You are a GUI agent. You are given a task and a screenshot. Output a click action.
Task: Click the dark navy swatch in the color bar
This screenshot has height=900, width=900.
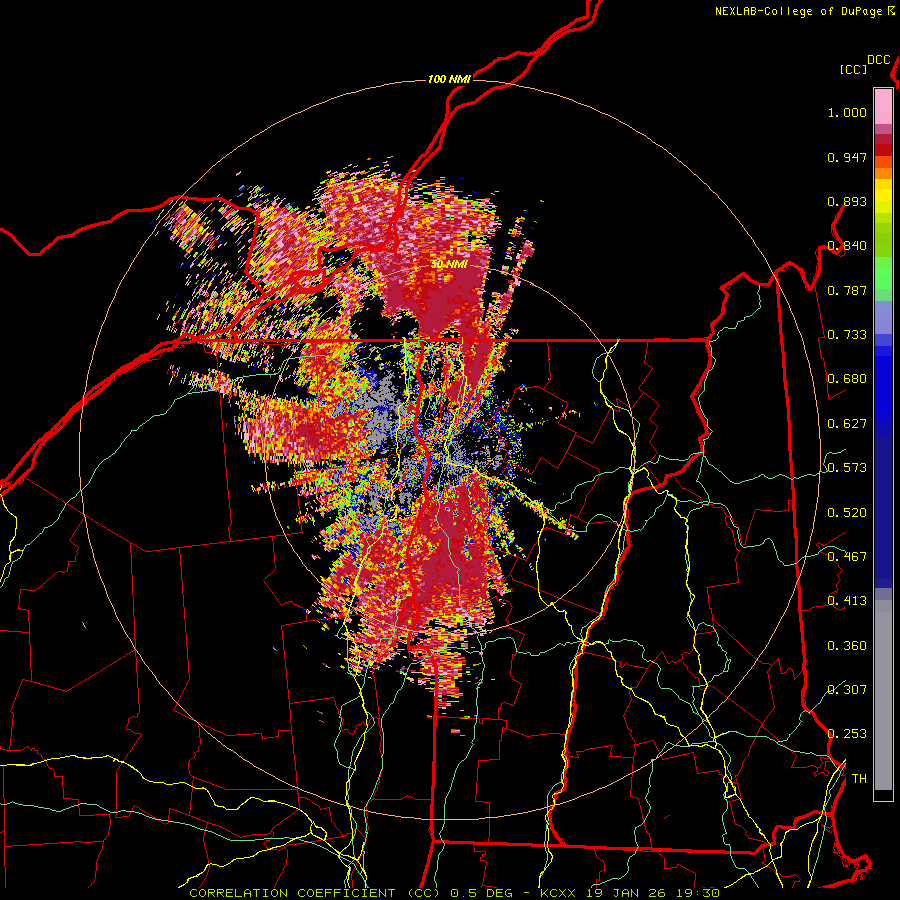pos(883,511)
